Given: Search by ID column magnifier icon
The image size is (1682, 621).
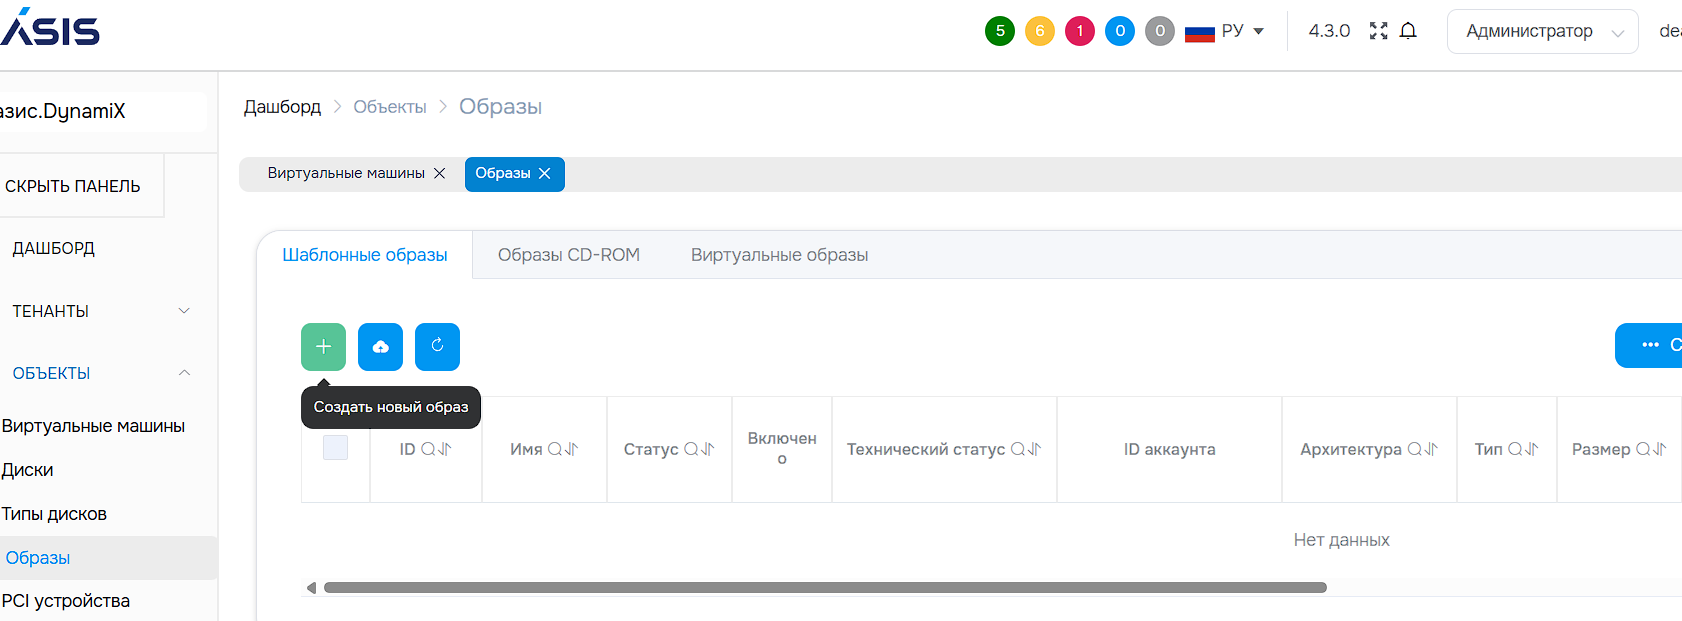Looking at the screenshot, I should click(x=428, y=450).
